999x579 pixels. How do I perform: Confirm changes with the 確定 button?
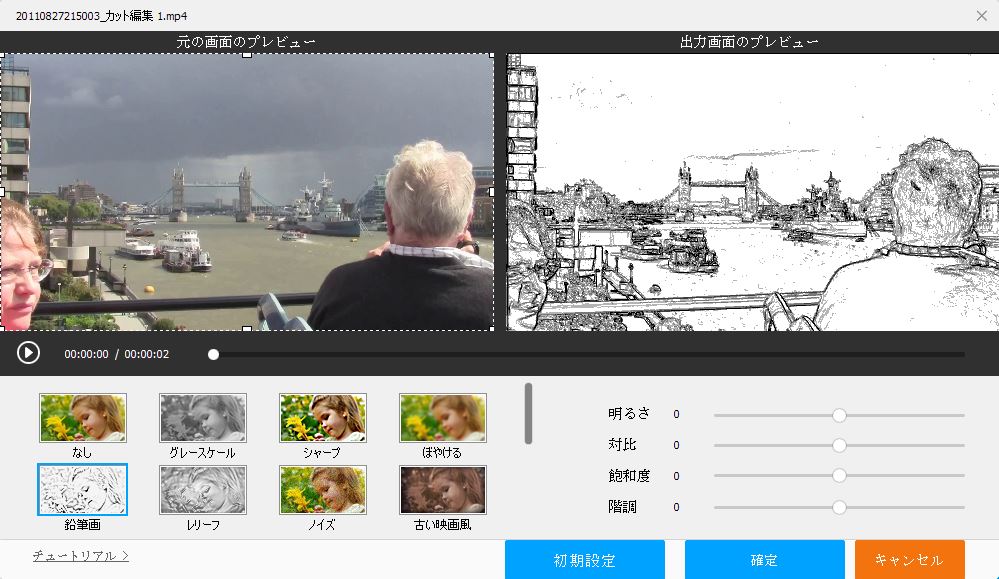pyautogui.click(x=764, y=560)
